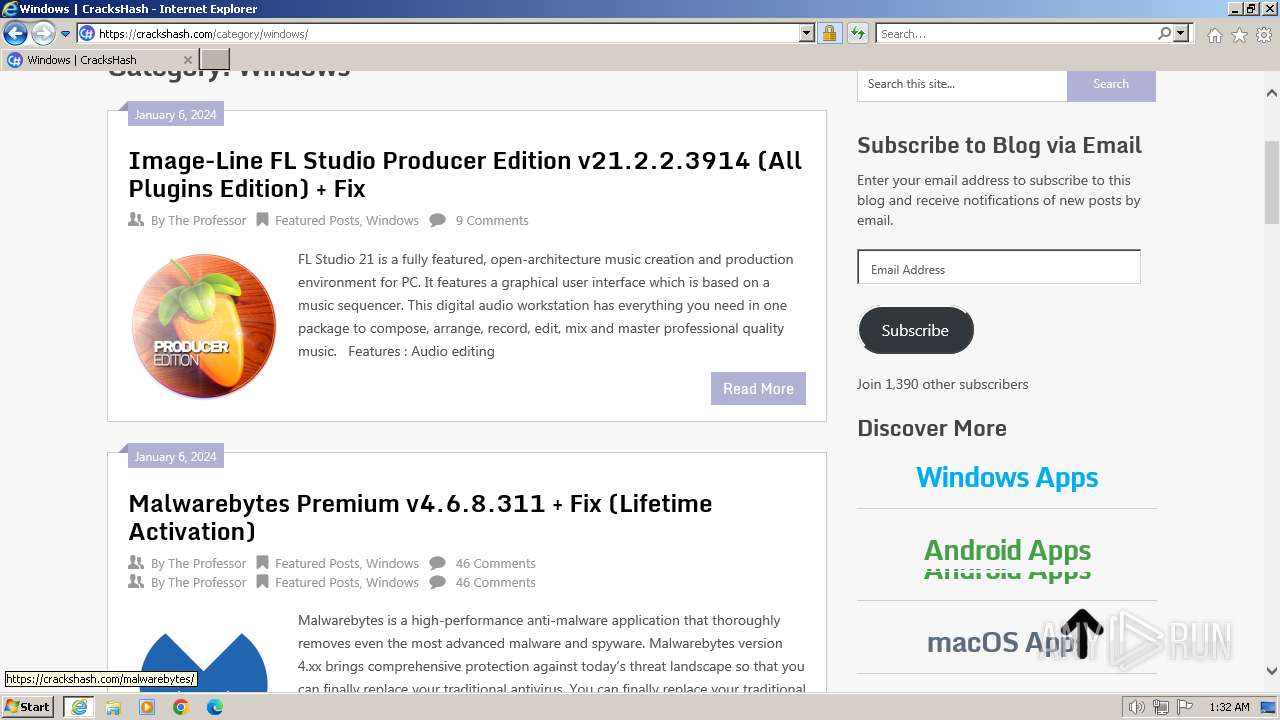
Task: Click author icon beside FL Studio byline
Action: [136, 220]
